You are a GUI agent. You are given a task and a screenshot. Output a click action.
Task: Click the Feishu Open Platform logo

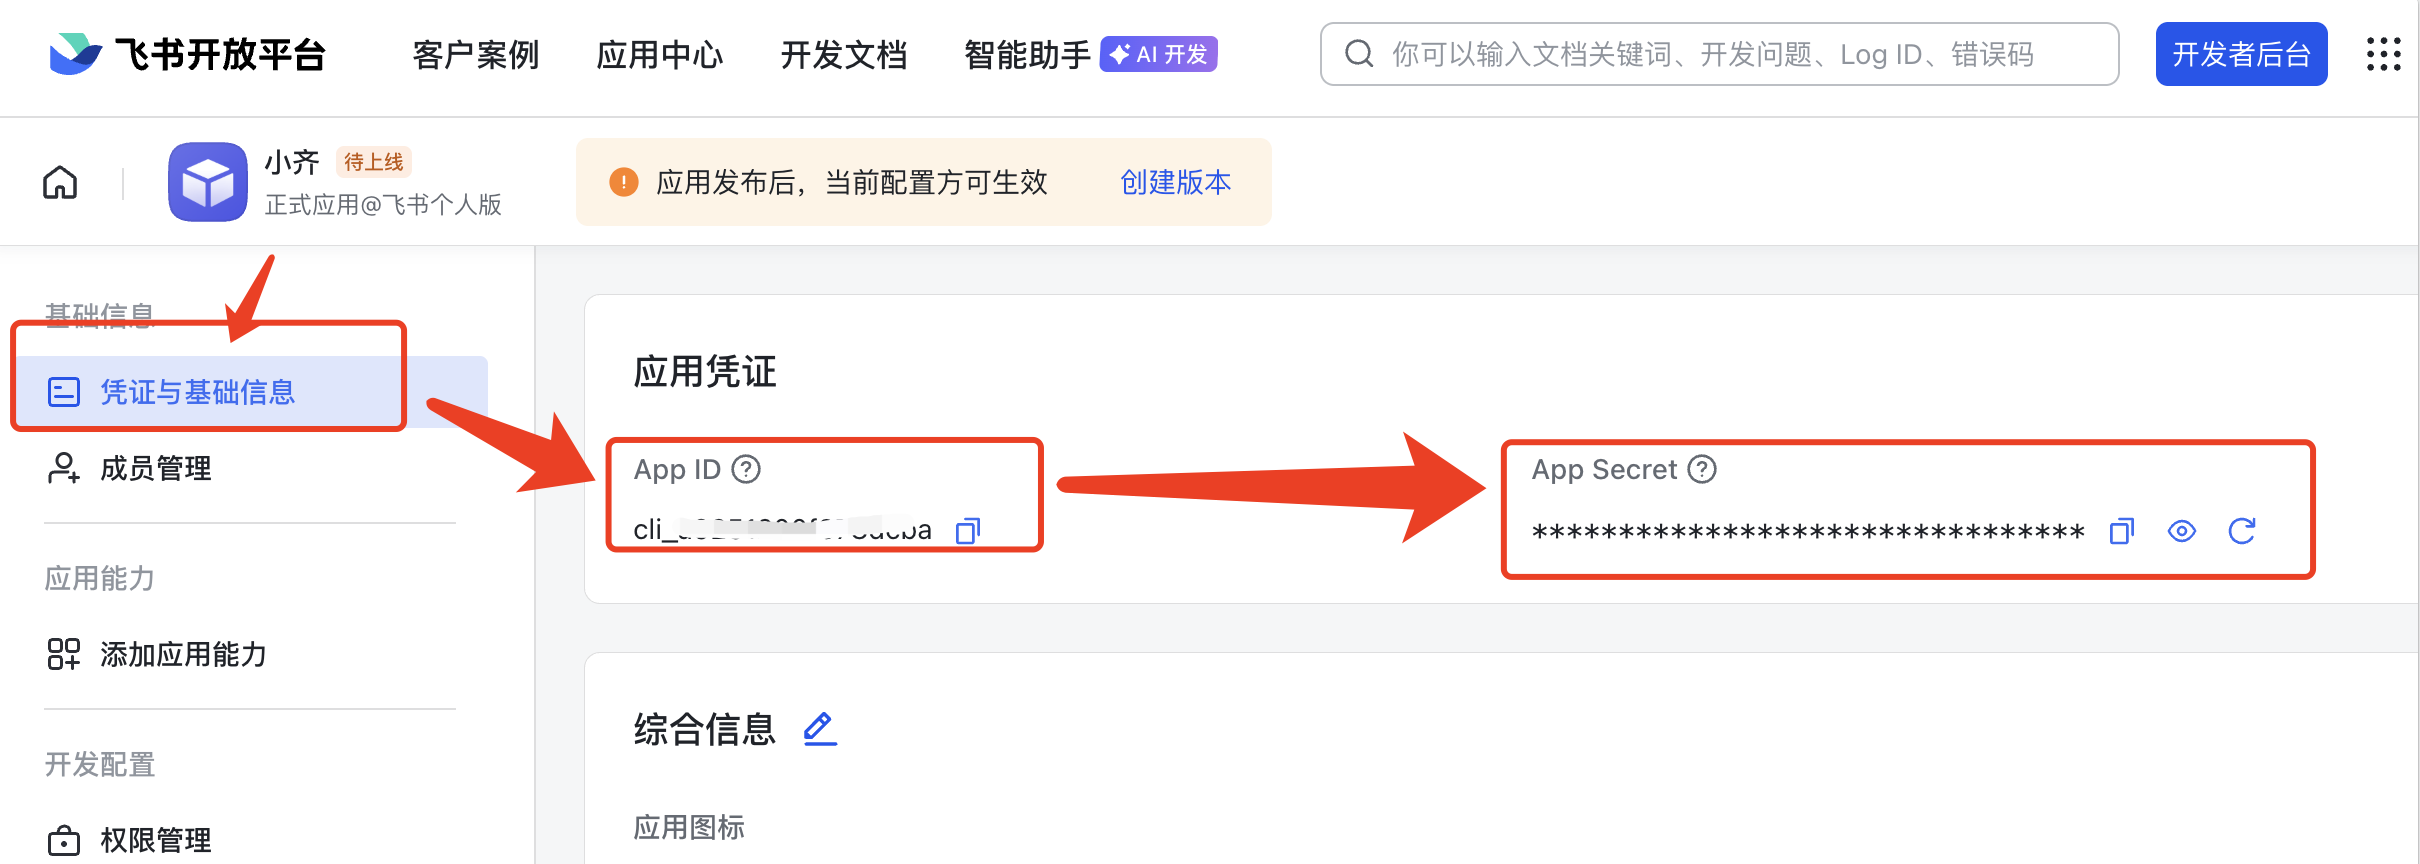(187, 54)
